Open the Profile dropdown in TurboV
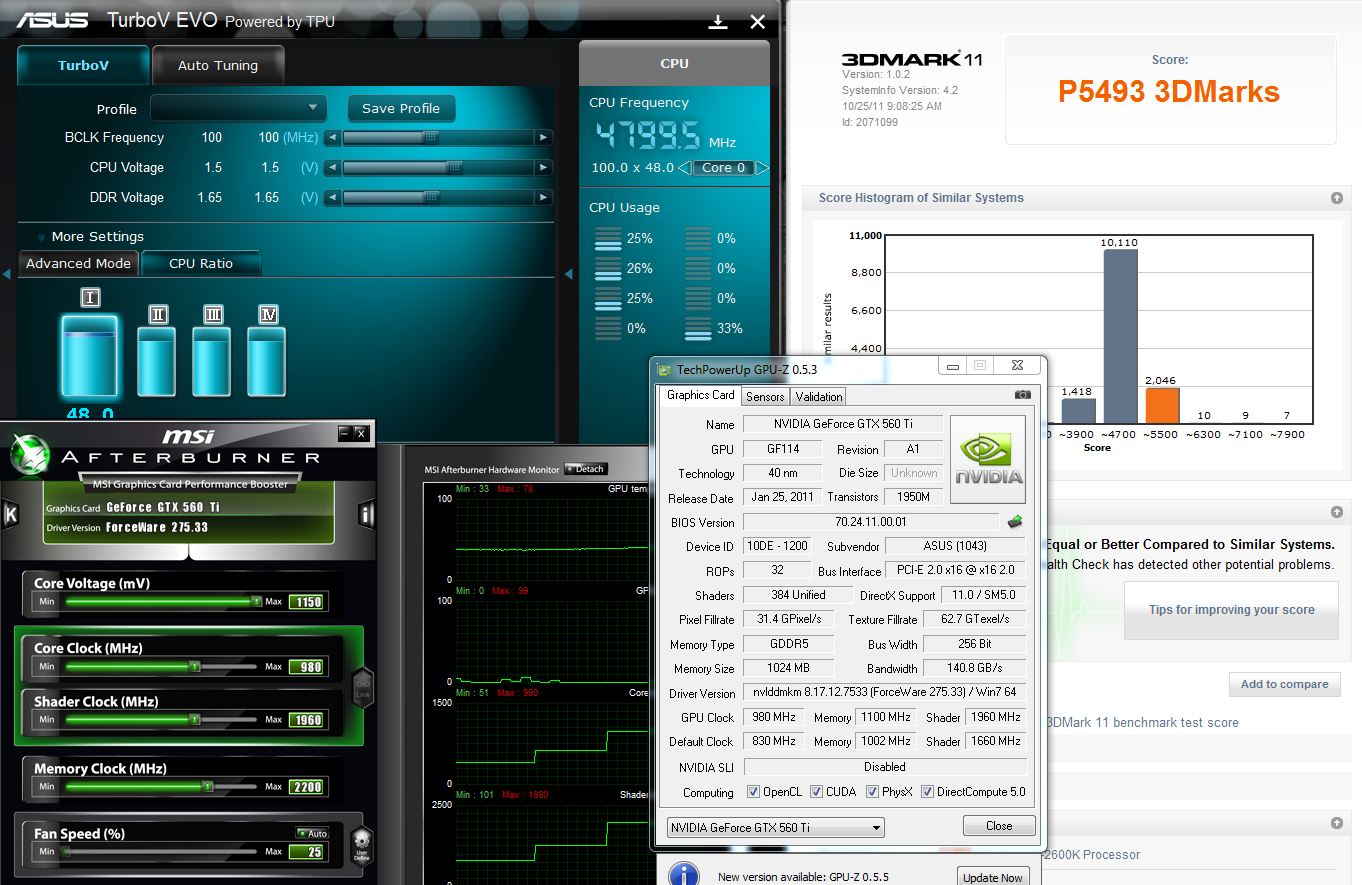The height and width of the screenshot is (885, 1362). (238, 108)
